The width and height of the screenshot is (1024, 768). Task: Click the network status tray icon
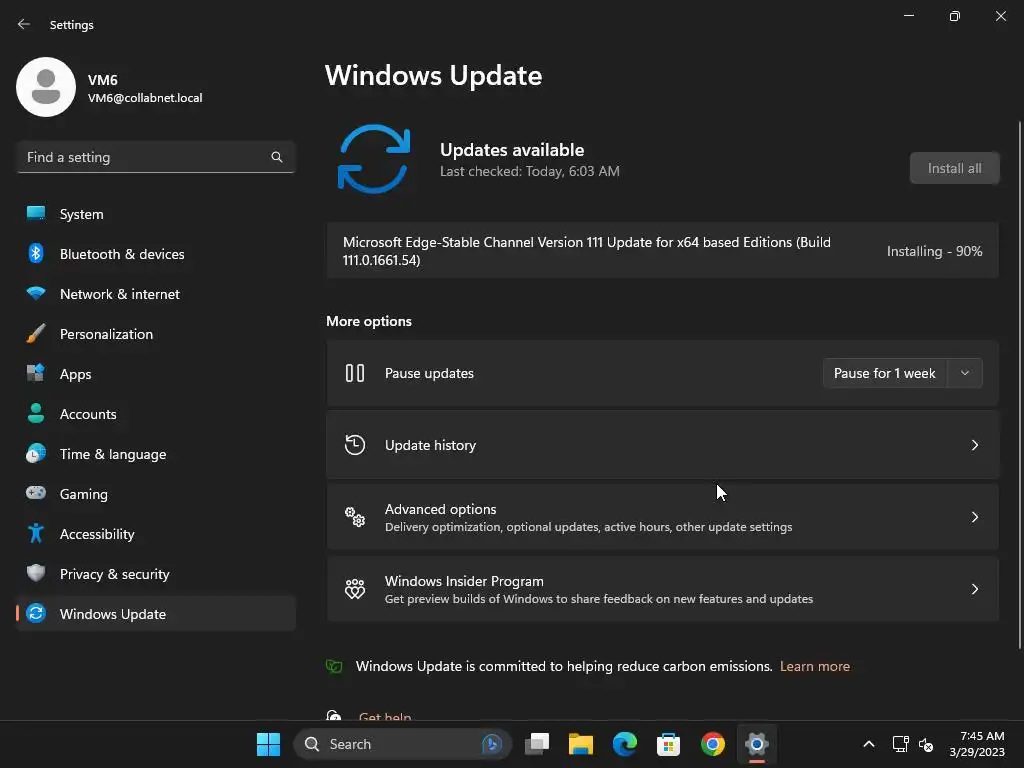pyautogui.click(x=901, y=744)
